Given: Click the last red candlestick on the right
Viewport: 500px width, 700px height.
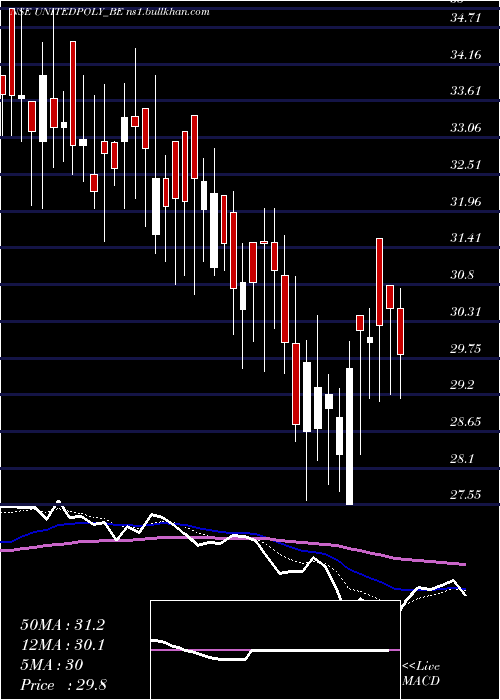Looking at the screenshot, I should [400, 331].
